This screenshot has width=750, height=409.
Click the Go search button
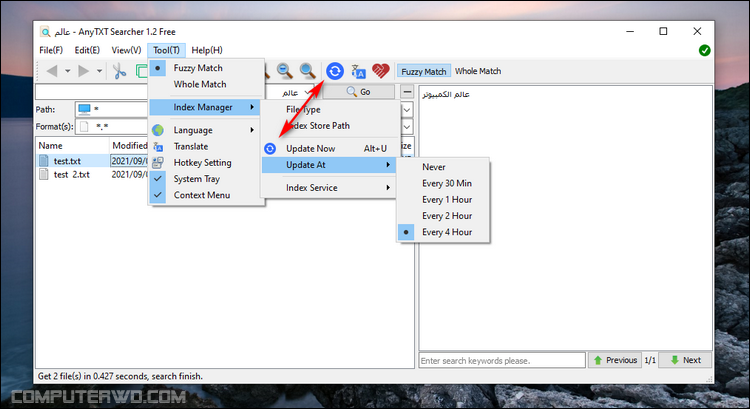(x=359, y=92)
